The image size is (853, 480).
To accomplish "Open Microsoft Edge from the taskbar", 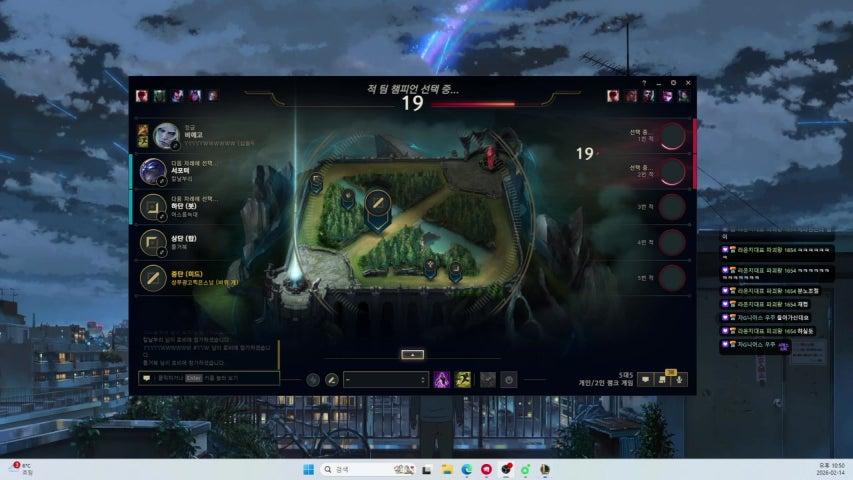I will (467, 469).
